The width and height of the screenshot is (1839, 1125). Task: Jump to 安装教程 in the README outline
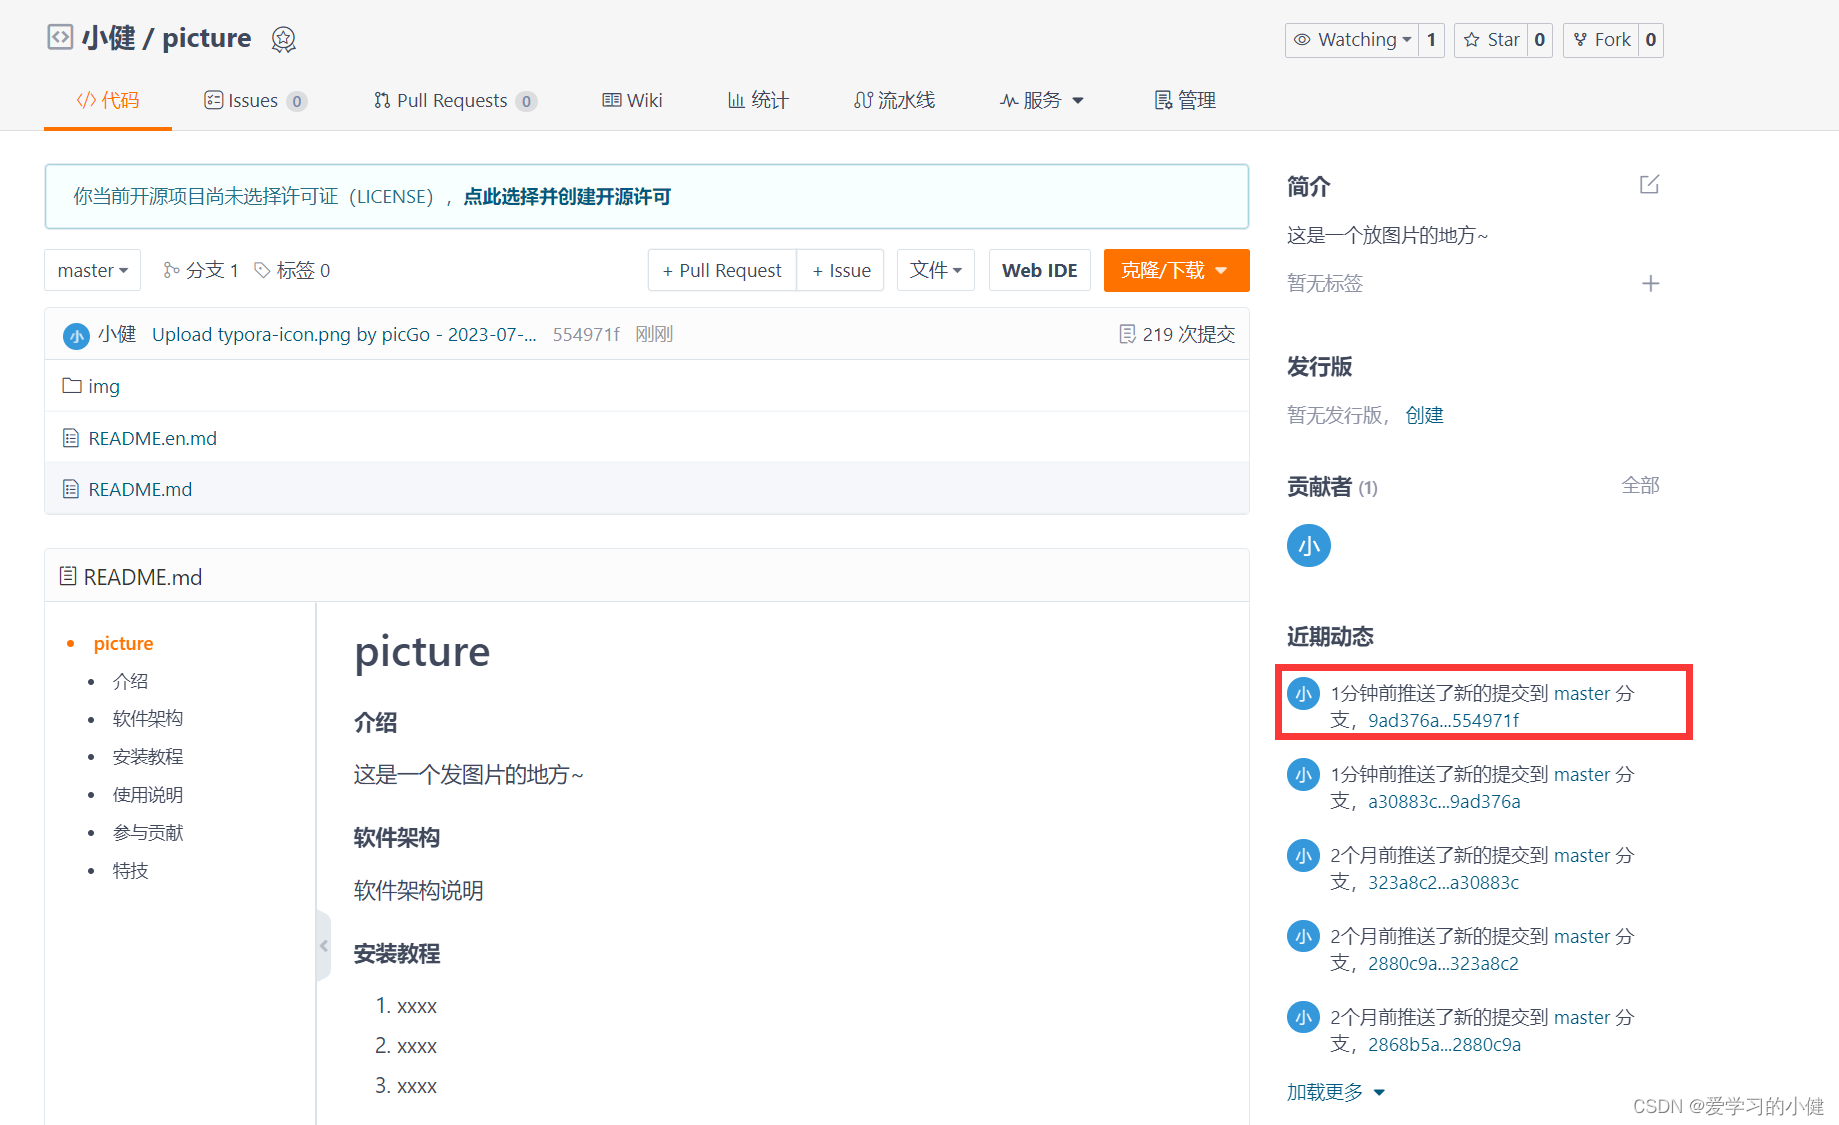click(148, 757)
